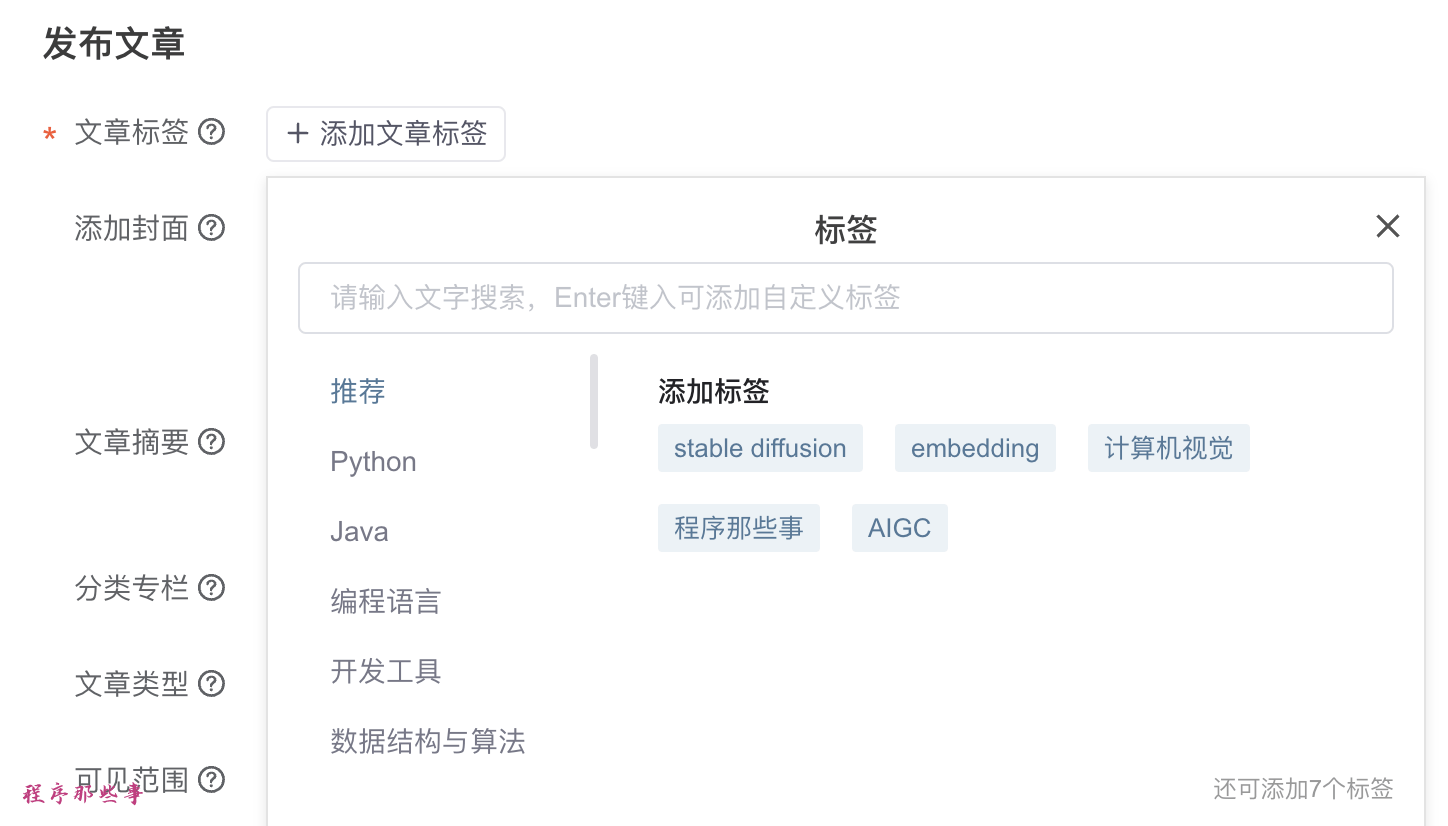Focus the tag search input field
Viewport: 1448px width, 826px height.
pyautogui.click(x=845, y=298)
